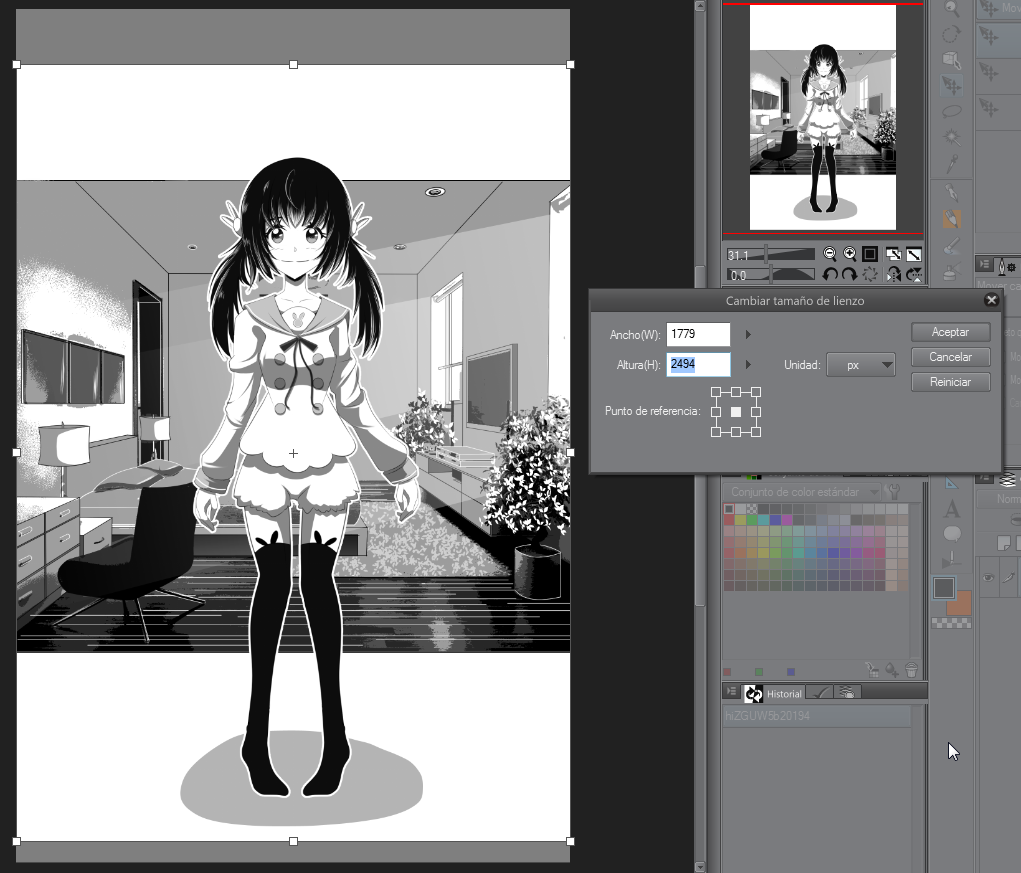The height and width of the screenshot is (873, 1021).
Task: Select the highlighted Pencil tool
Action: [x=952, y=219]
